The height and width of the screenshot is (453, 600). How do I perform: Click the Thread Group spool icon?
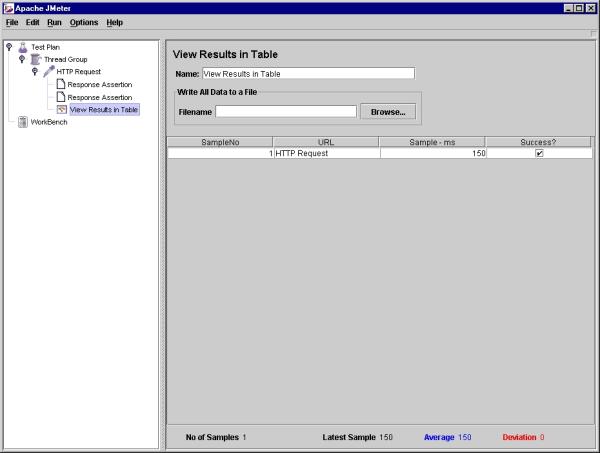click(x=36, y=59)
